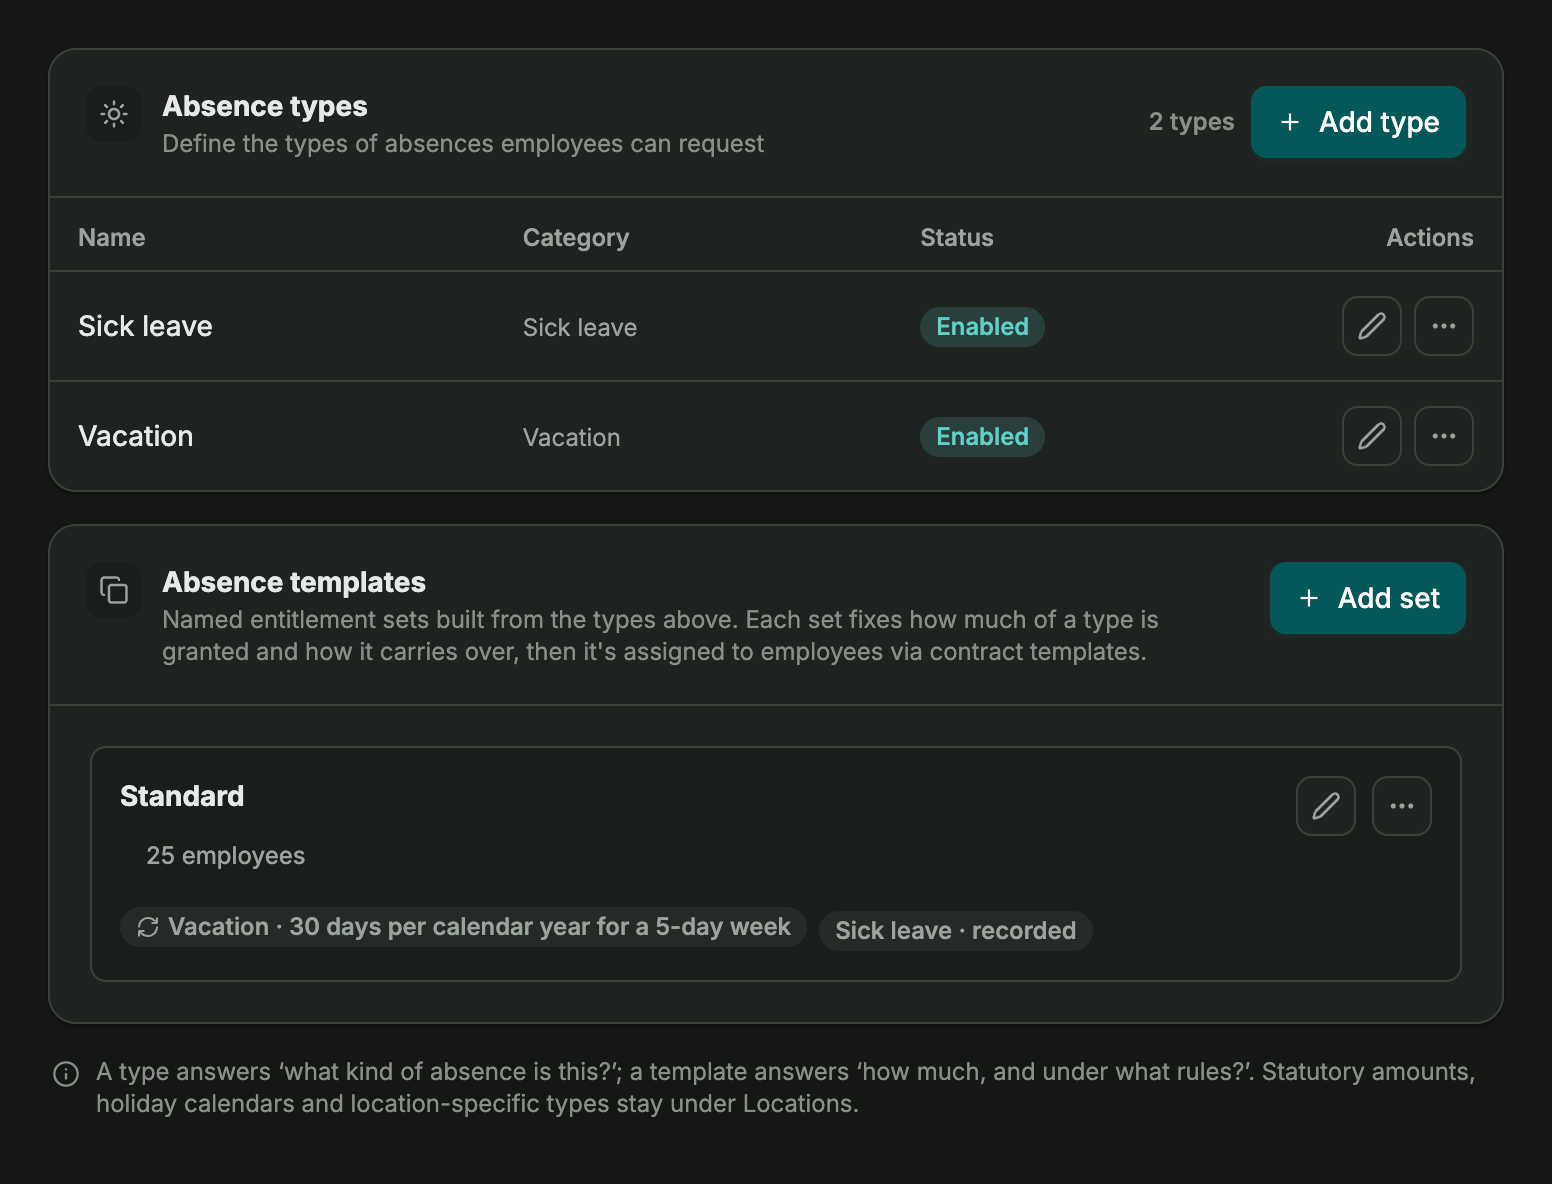
Task: Click the 'Named entitlement sets' description text
Action: pyautogui.click(x=660, y=636)
